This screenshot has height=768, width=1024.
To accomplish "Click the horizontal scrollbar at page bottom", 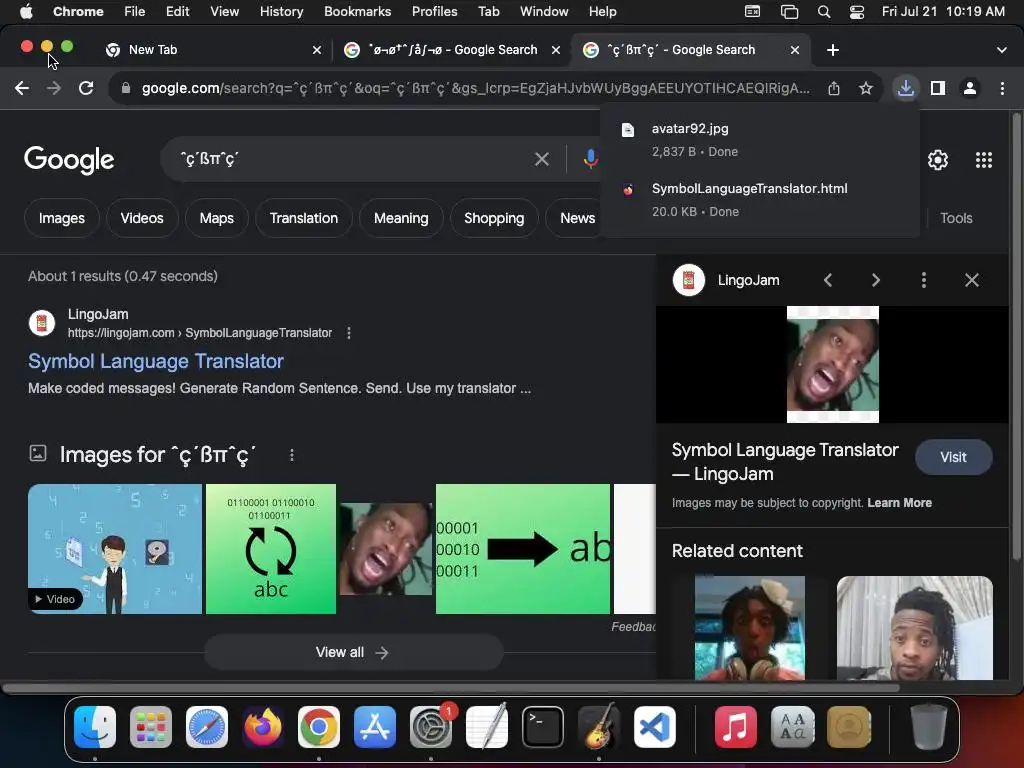I will pyautogui.click(x=451, y=688).
